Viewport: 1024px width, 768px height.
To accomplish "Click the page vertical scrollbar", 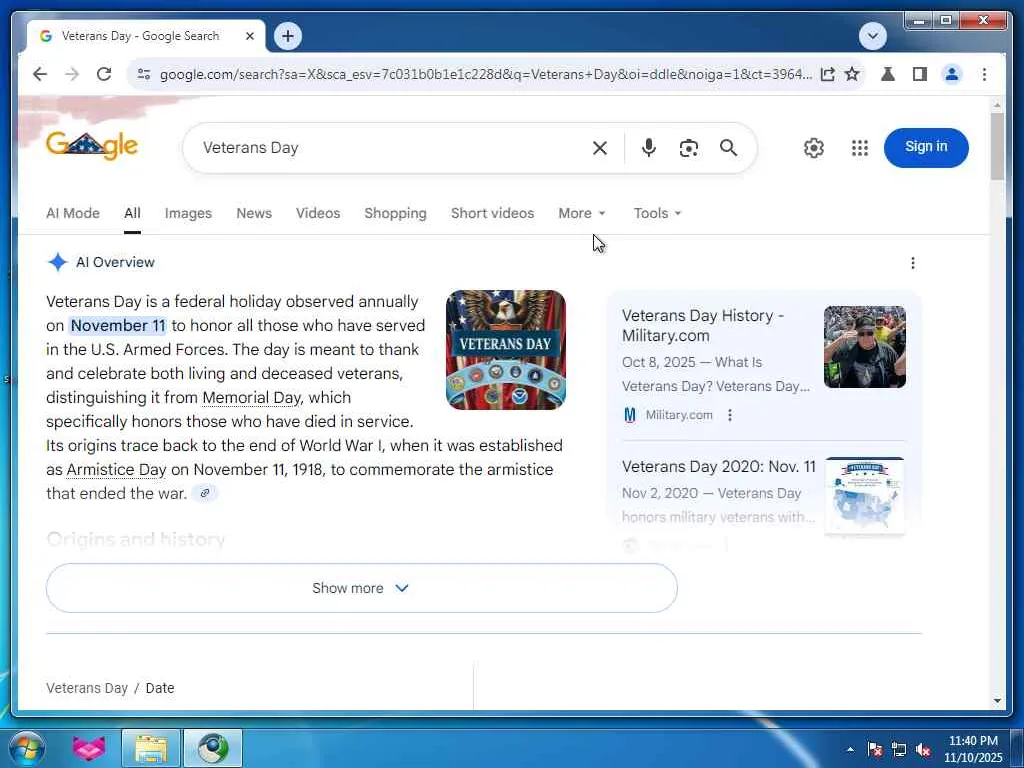I will 997,146.
